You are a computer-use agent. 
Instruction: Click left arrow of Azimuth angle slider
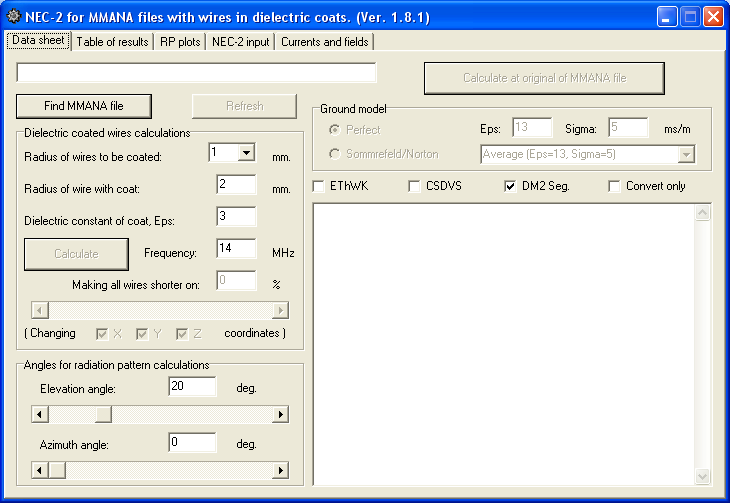[x=40, y=470]
